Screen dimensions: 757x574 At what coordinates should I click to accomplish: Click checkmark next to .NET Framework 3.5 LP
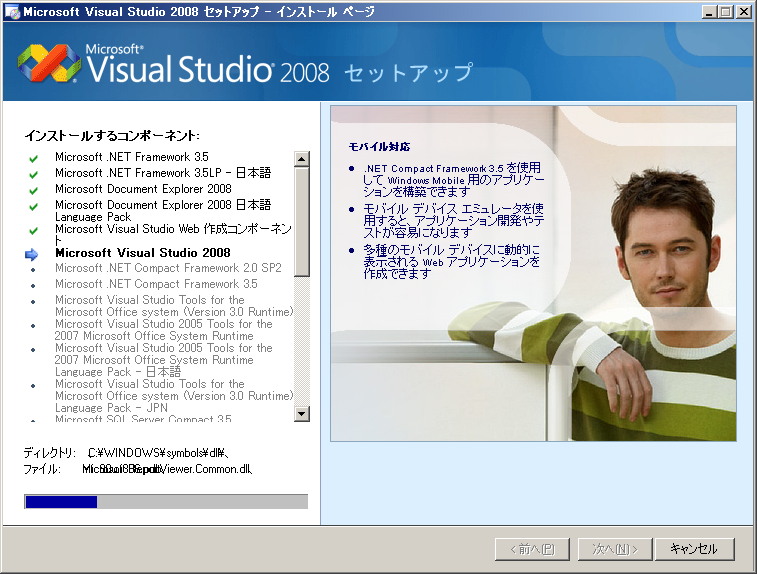(33, 173)
